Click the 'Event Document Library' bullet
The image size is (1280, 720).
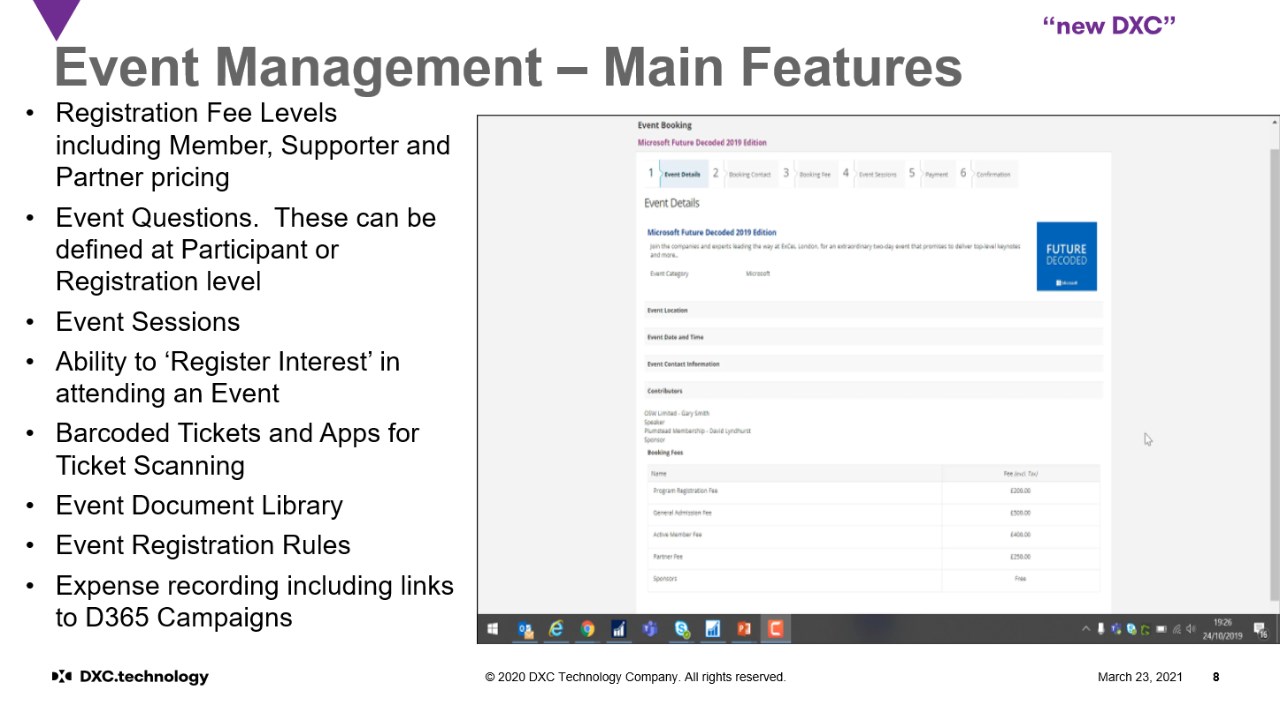pos(199,506)
